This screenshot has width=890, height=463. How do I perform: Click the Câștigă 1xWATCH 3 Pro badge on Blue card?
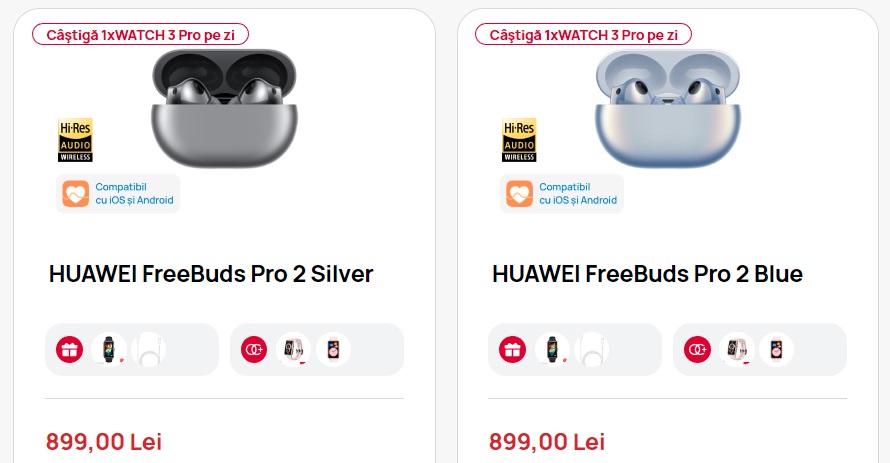point(583,35)
